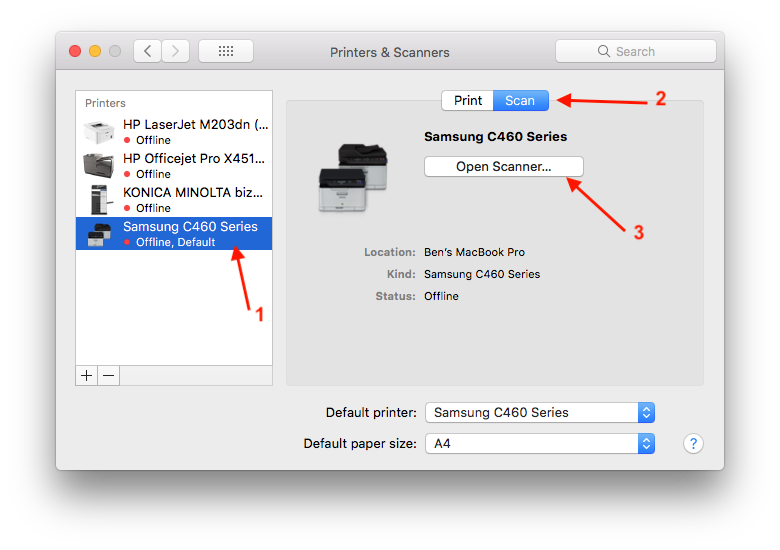Click the Open Scanner button
Viewport: 780px width, 550px height.
point(503,167)
